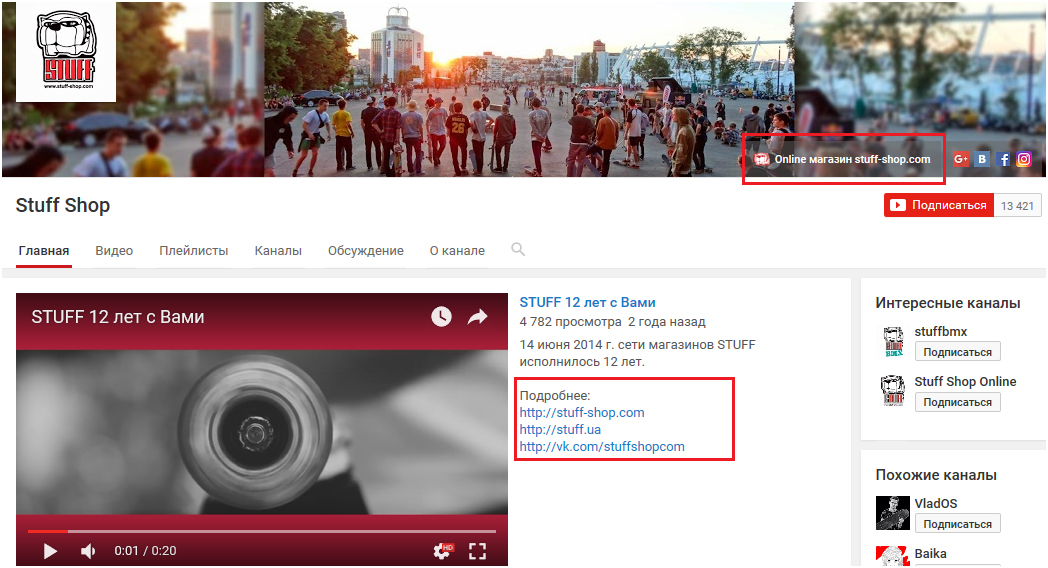Open the Baika channel name
Image resolution: width=1048 pixels, height=568 pixels.
click(930, 553)
